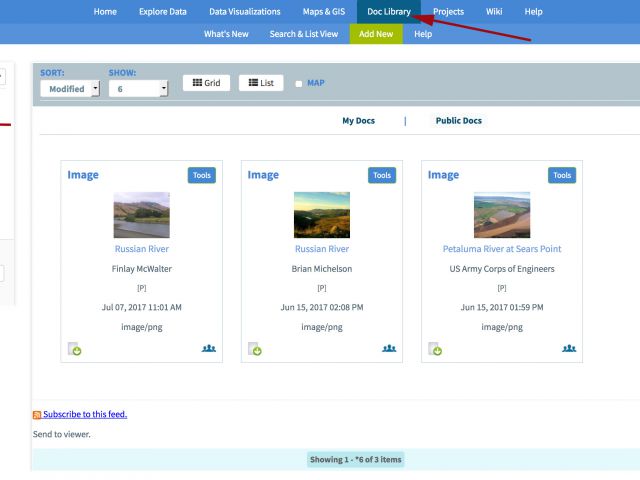Open Home in the top navigation
640x480 pixels.
(105, 11)
